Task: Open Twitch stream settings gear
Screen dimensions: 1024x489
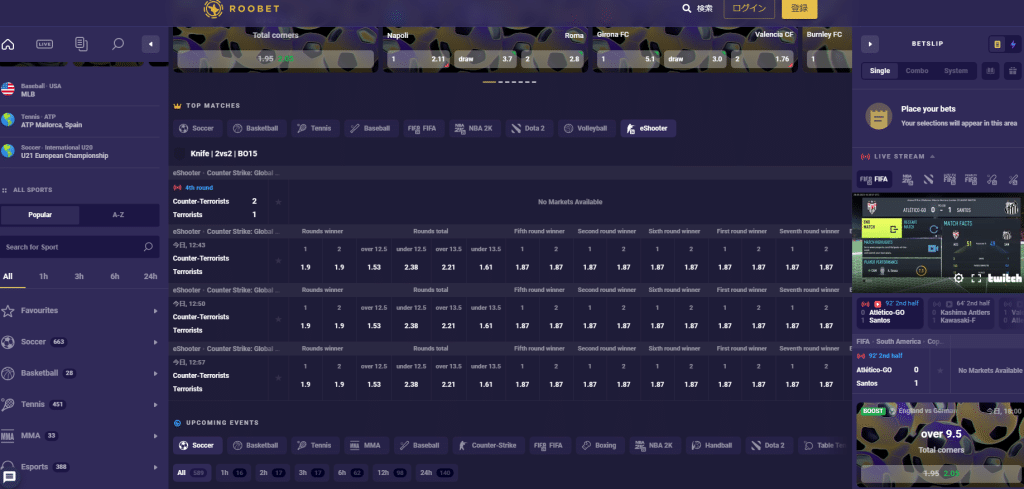Action: click(x=958, y=278)
